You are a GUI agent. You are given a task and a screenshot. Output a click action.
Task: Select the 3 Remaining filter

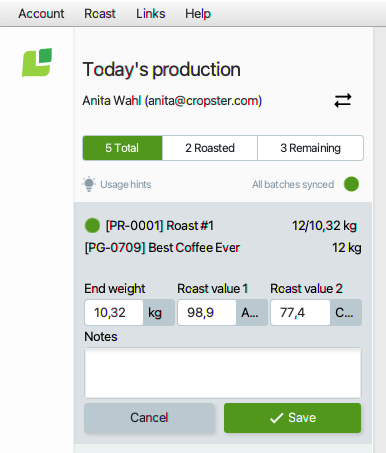pyautogui.click(x=310, y=148)
